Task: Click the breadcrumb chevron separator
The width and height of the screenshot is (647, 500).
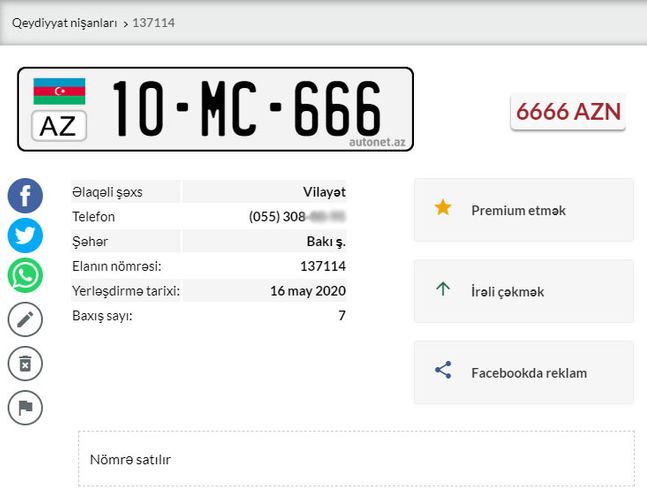Action: [x=125, y=24]
